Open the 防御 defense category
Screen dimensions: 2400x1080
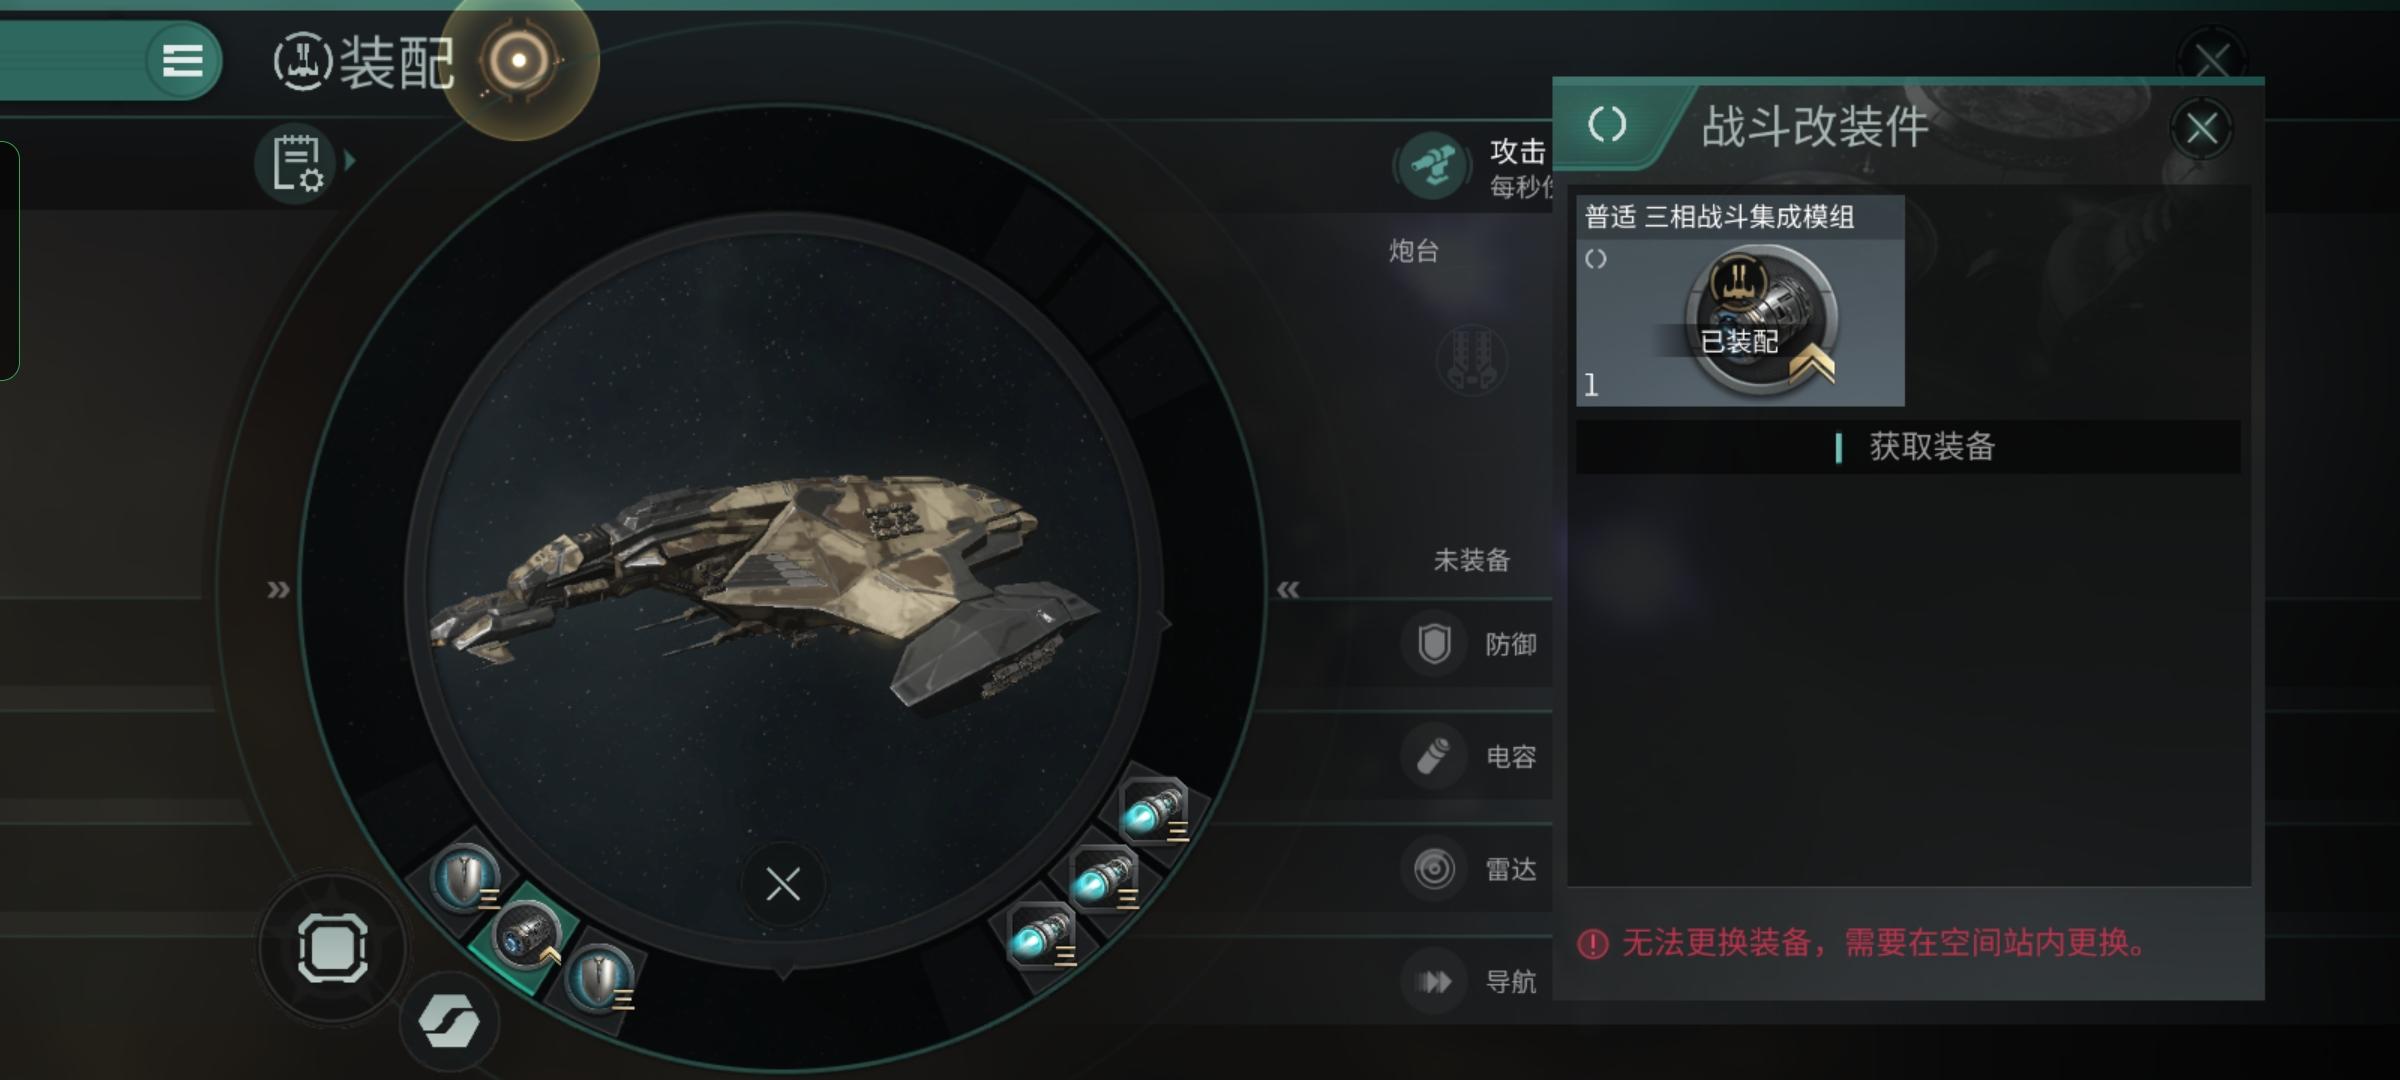click(1473, 644)
